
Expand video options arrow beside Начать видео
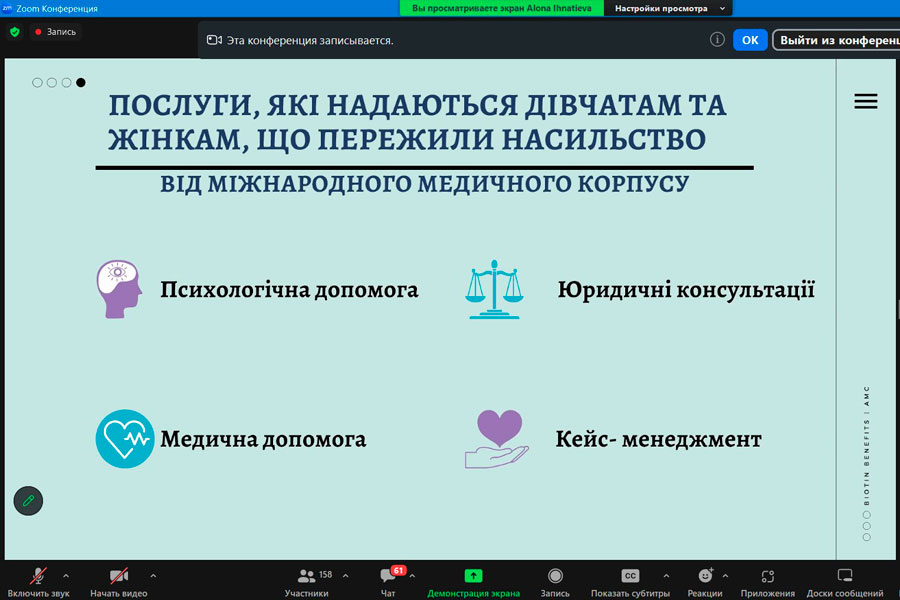[153, 575]
